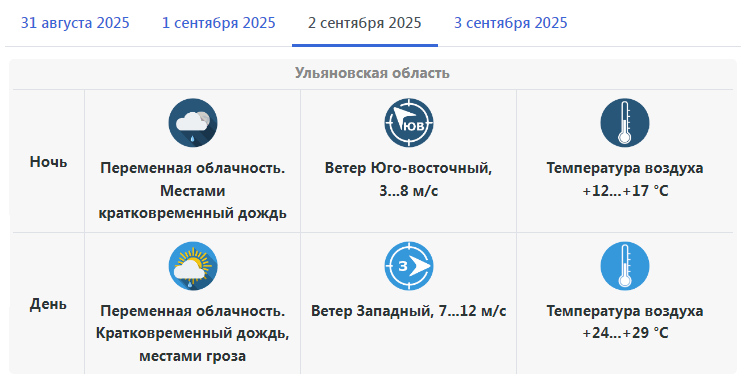Click 'Ветер Юго-восточный, 3...8 м/с' text
This screenshot has width=744, height=382.
coord(409,179)
